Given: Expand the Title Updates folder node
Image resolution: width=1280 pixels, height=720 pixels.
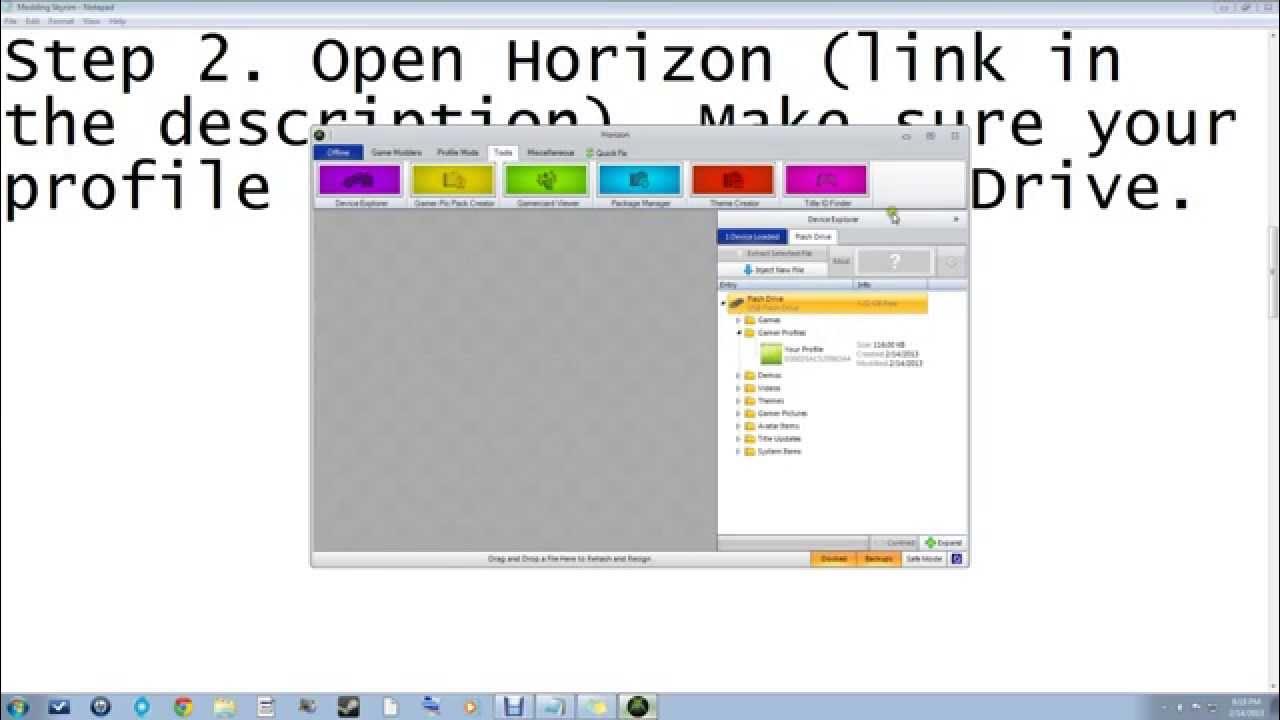Looking at the screenshot, I should [x=738, y=439].
